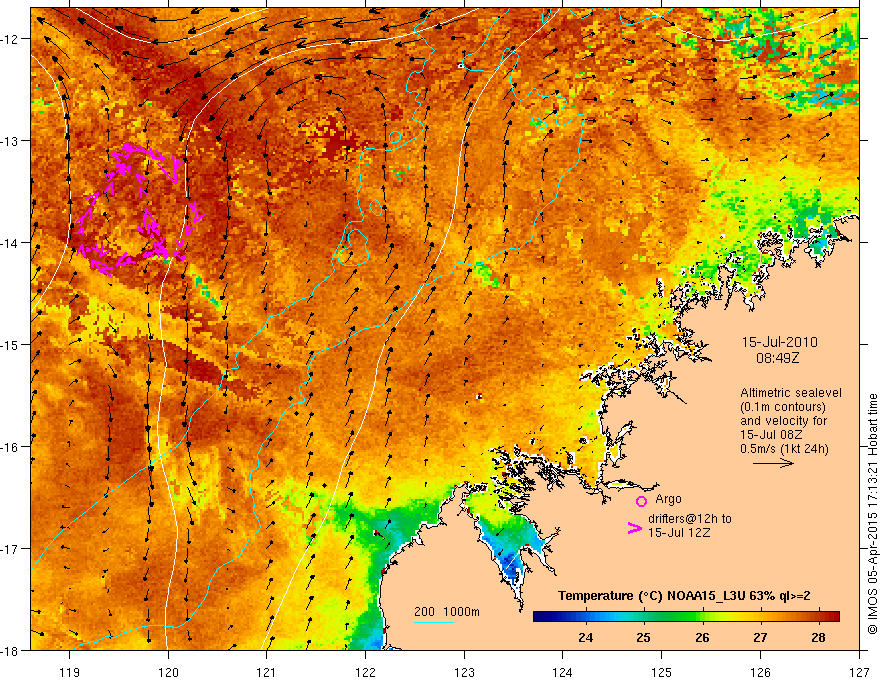Click the magenta drifters arrowhead legend symbol

634,527
